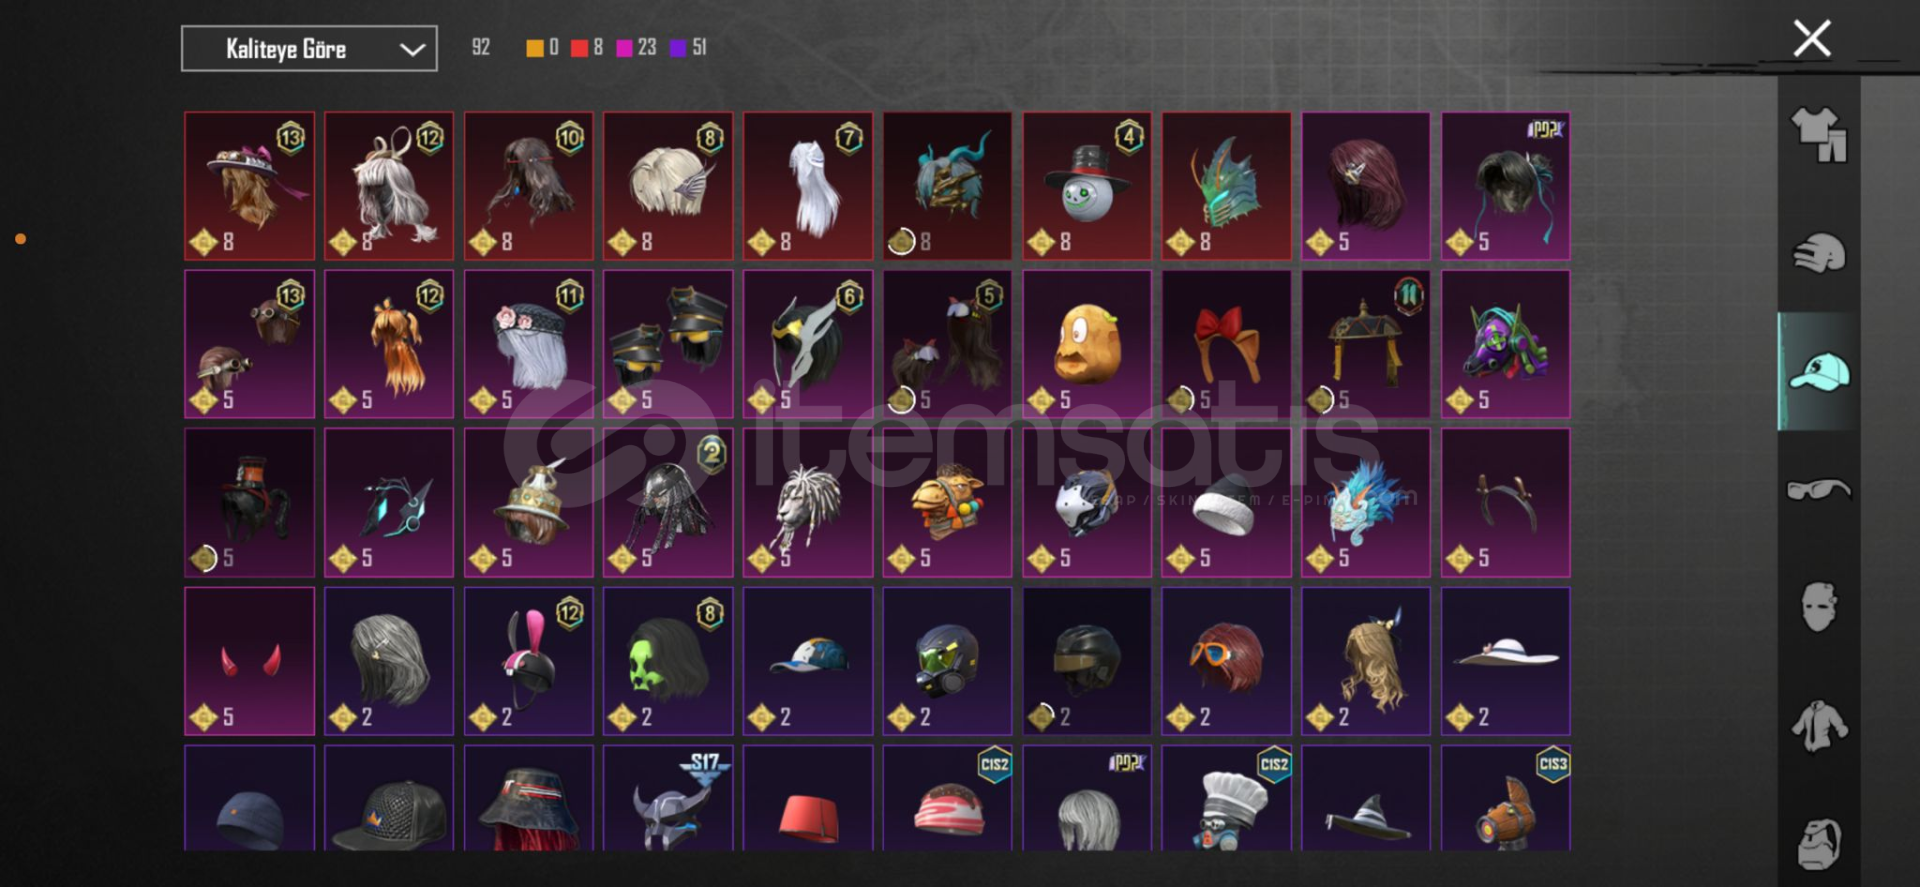Viewport: 1920px width, 887px height.
Task: Choose the red bow cat ears headband
Action: point(1226,344)
